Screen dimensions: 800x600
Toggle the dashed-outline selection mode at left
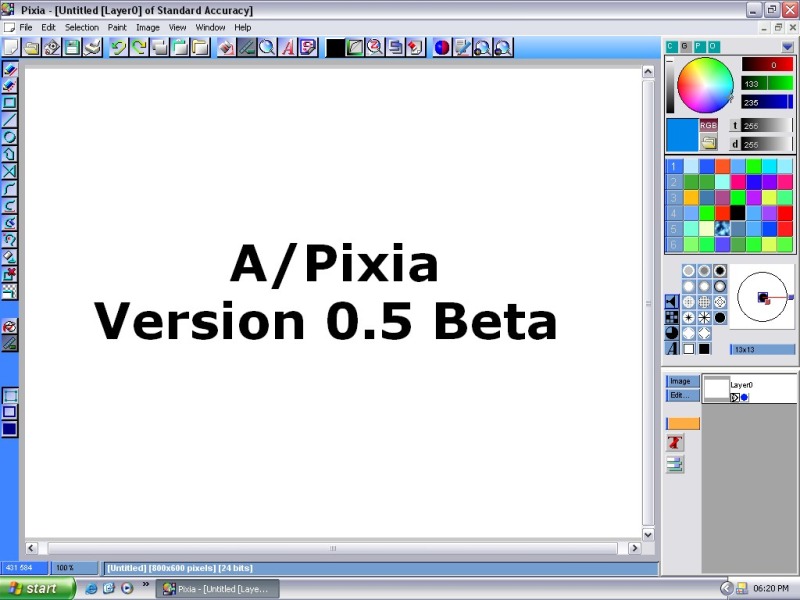[10, 395]
